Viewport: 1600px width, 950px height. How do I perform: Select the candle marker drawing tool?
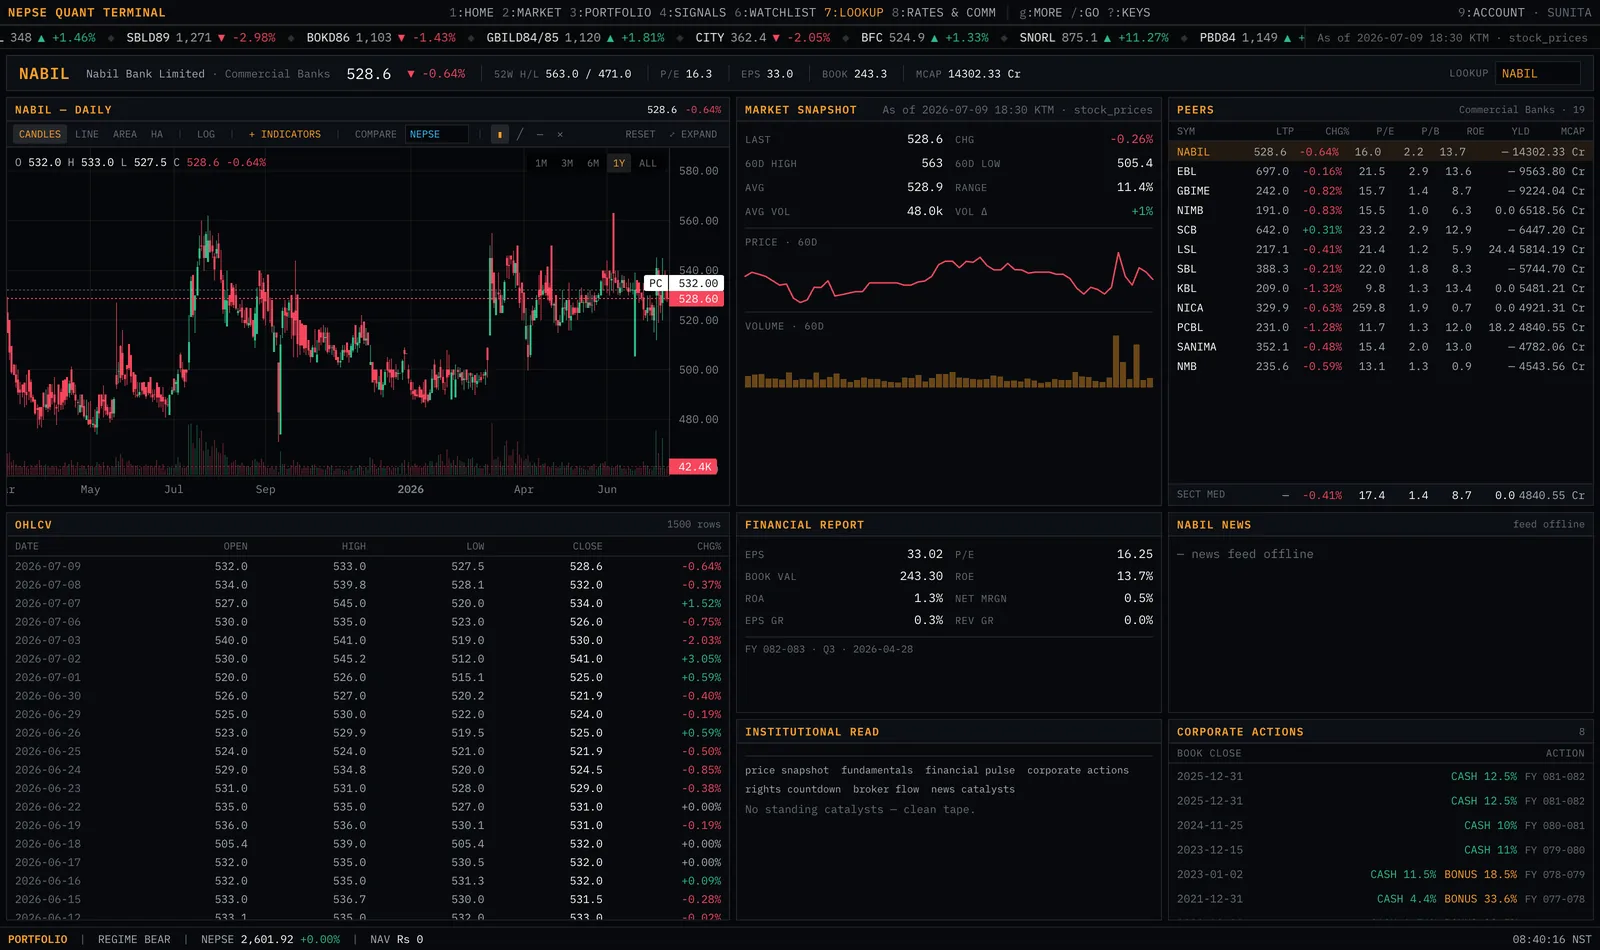500,134
